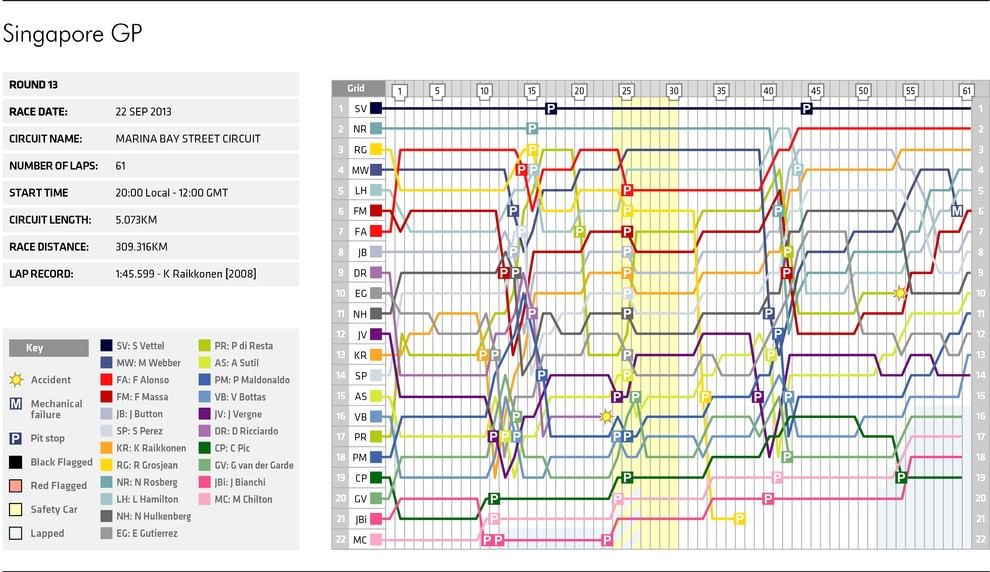Click the Safety Car yellow swatch in the Key

(15, 510)
